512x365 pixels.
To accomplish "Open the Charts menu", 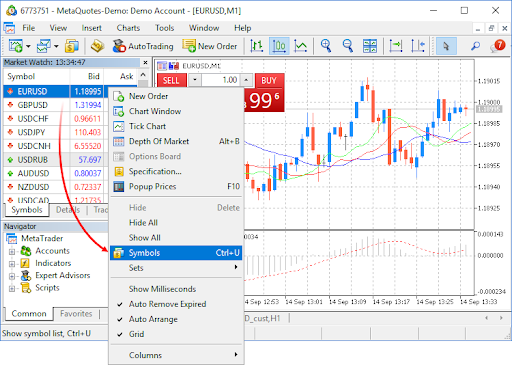I will [128, 28].
